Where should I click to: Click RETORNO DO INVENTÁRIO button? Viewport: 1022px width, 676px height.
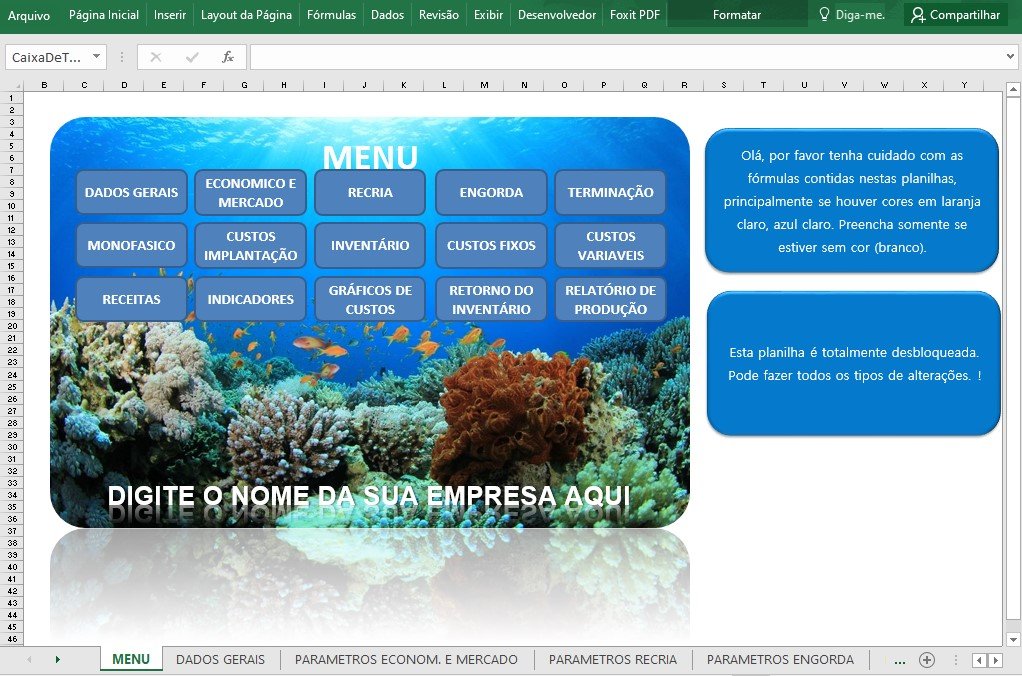coord(491,299)
